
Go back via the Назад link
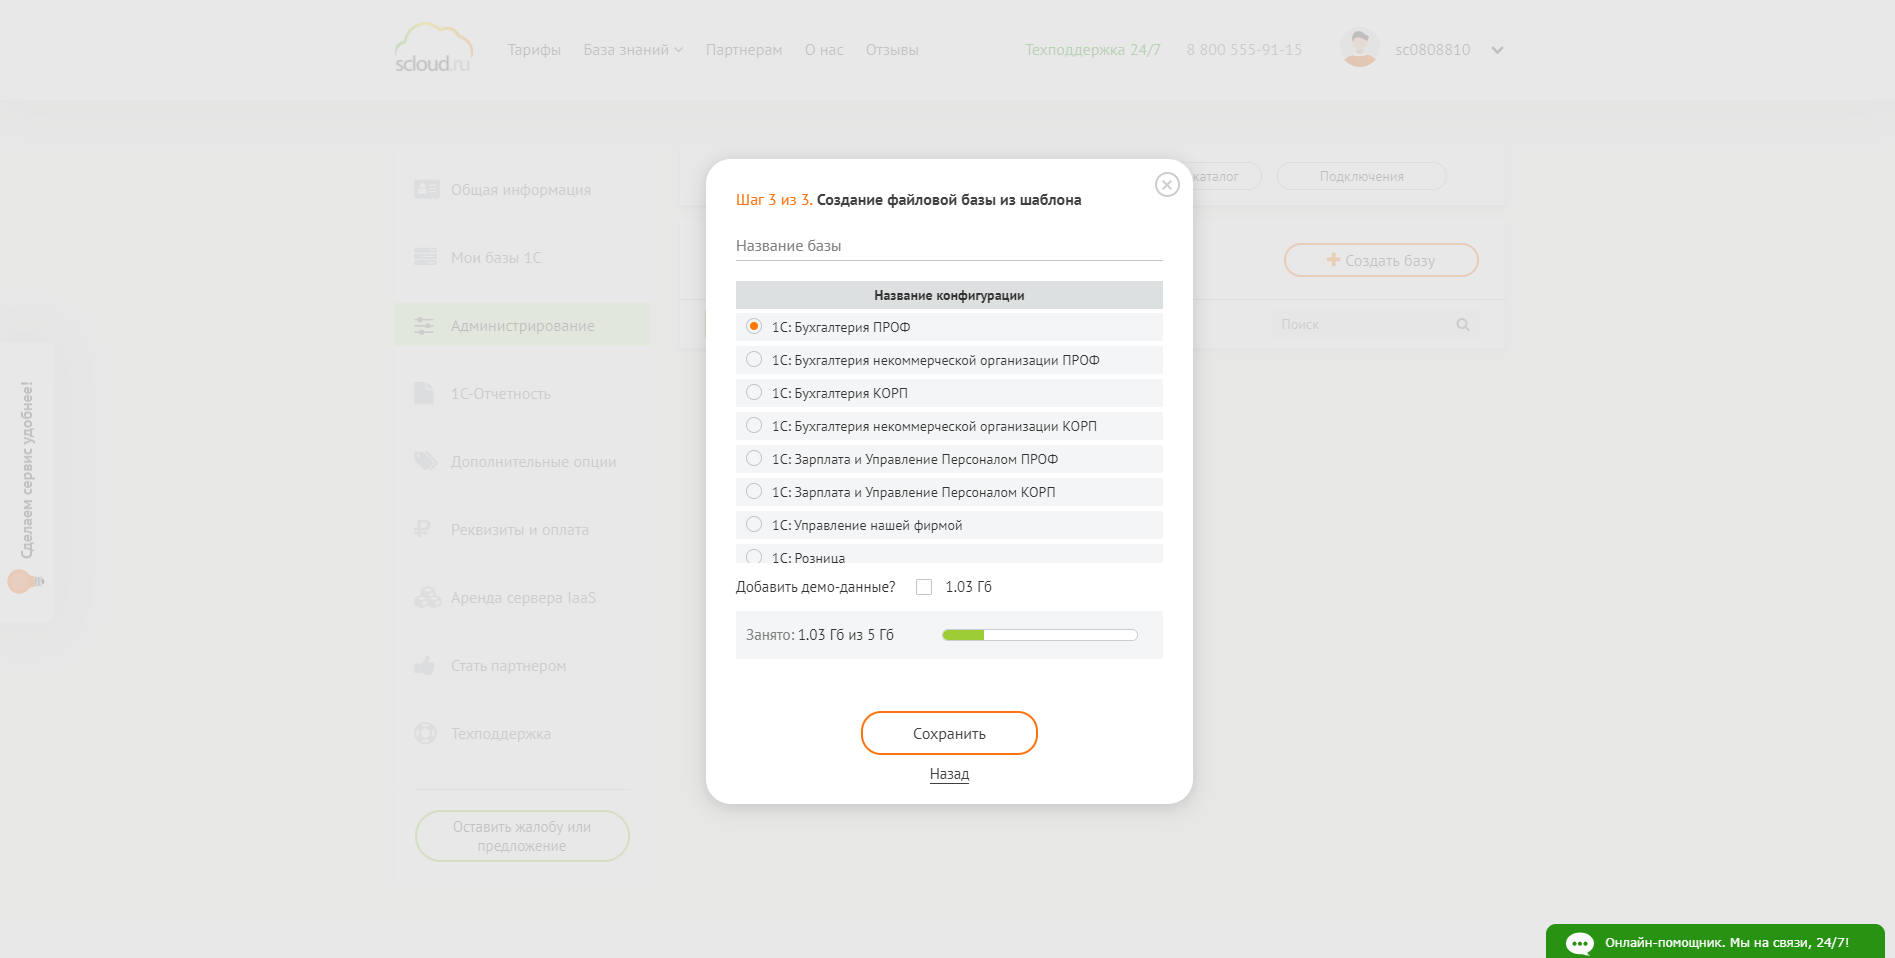(x=949, y=774)
